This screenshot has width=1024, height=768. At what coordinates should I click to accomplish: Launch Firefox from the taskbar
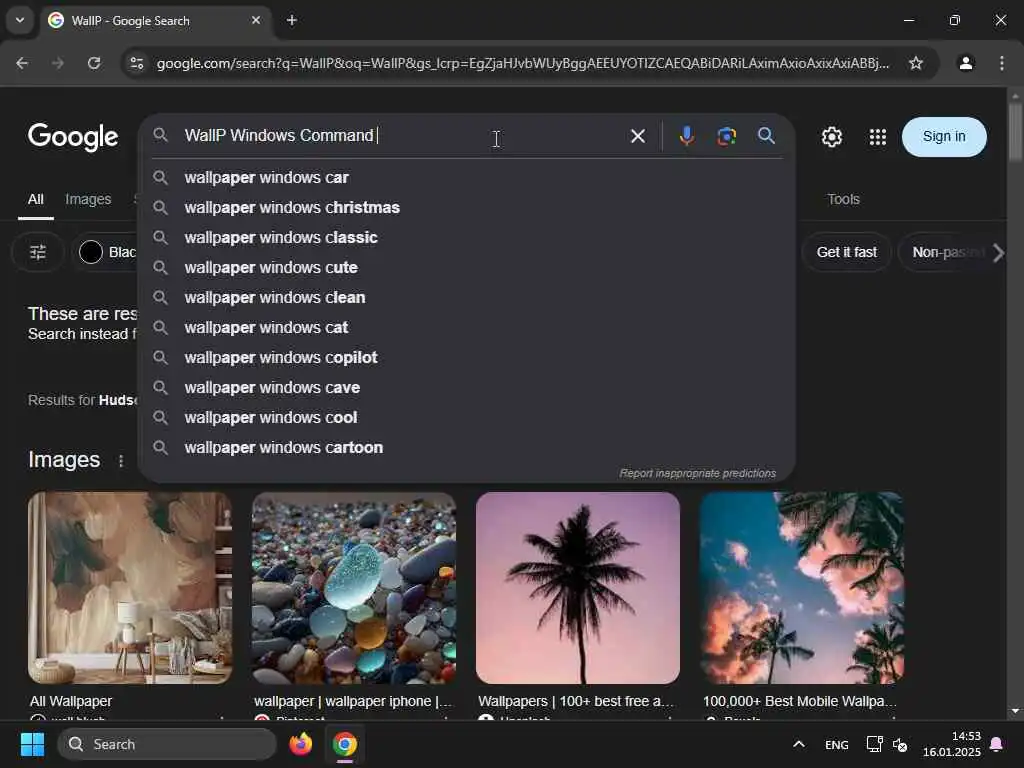[x=300, y=744]
